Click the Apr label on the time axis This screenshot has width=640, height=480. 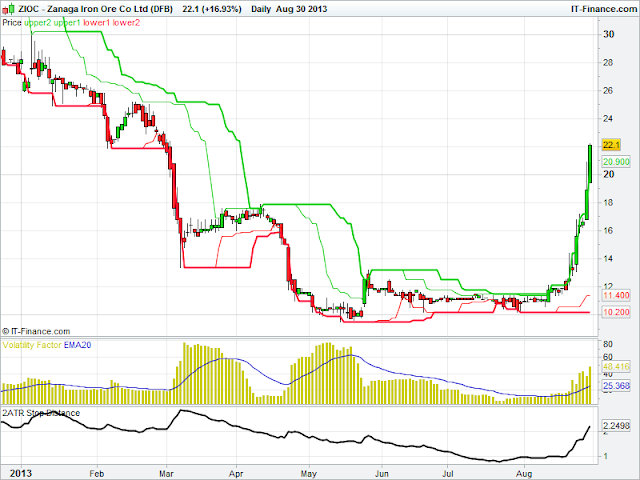[x=236, y=474]
